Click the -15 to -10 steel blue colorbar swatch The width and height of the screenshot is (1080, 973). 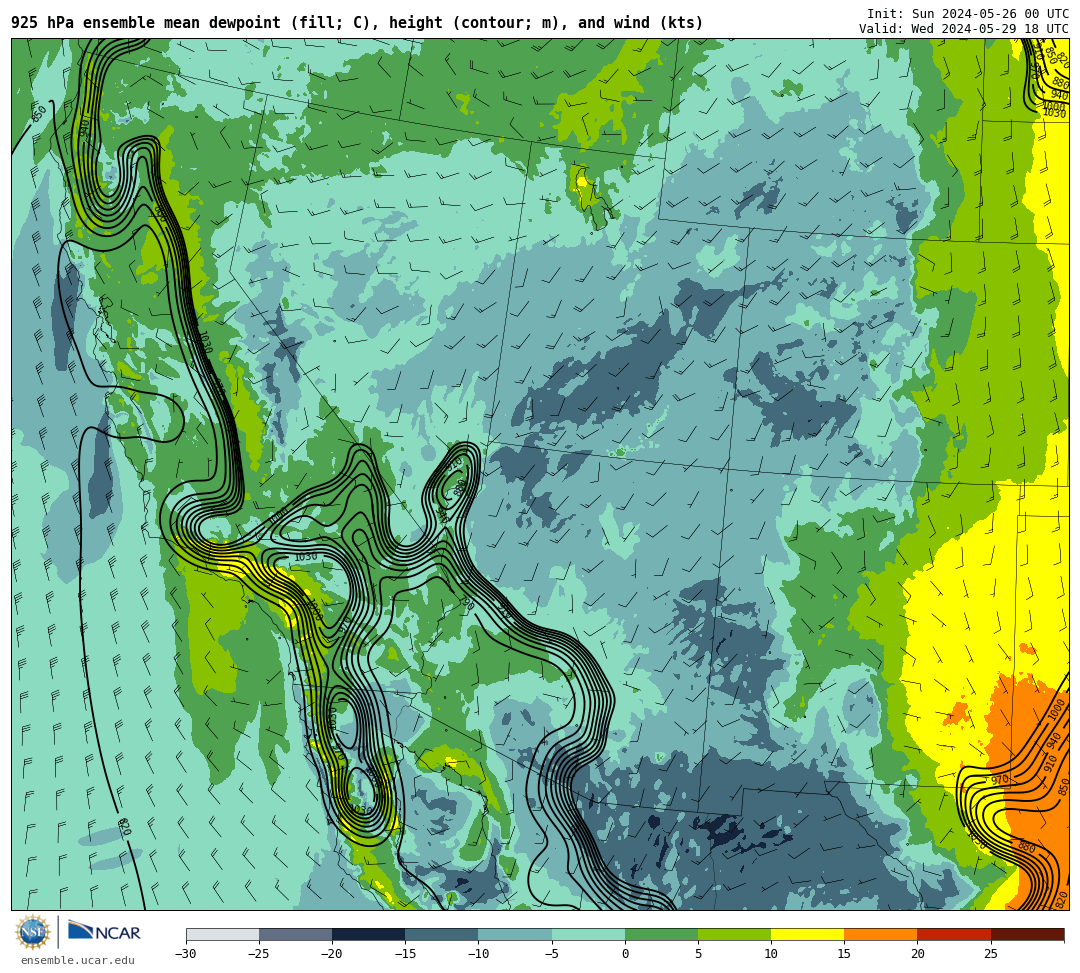tap(442, 934)
